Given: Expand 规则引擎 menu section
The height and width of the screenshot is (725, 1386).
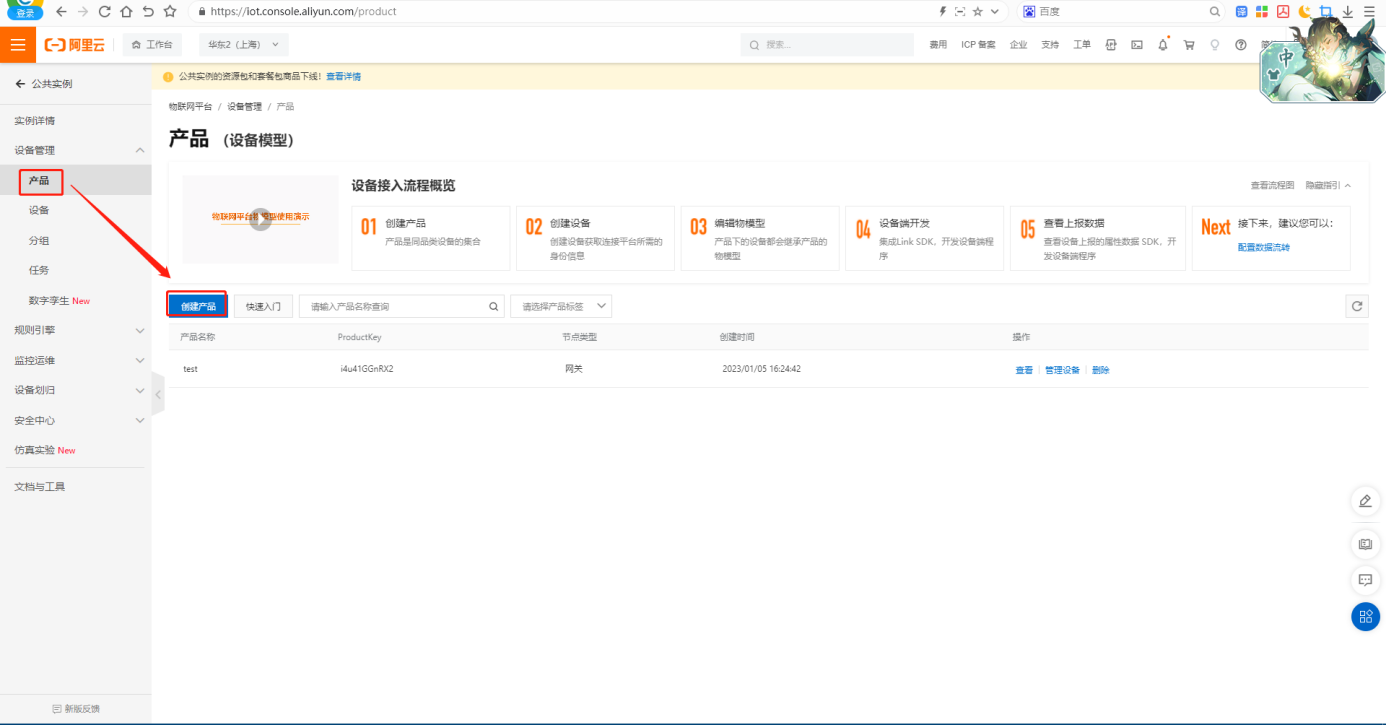Looking at the screenshot, I should pyautogui.click(x=140, y=330).
